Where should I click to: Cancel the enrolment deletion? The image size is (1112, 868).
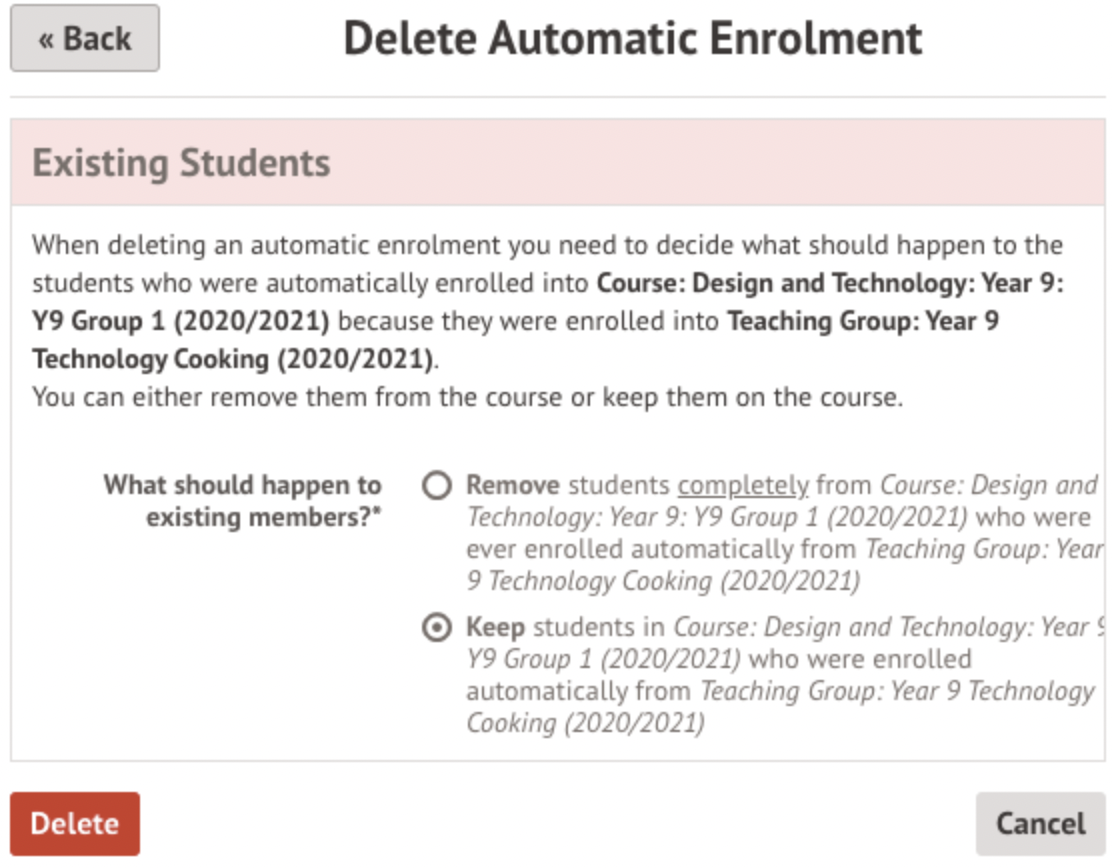(1040, 824)
